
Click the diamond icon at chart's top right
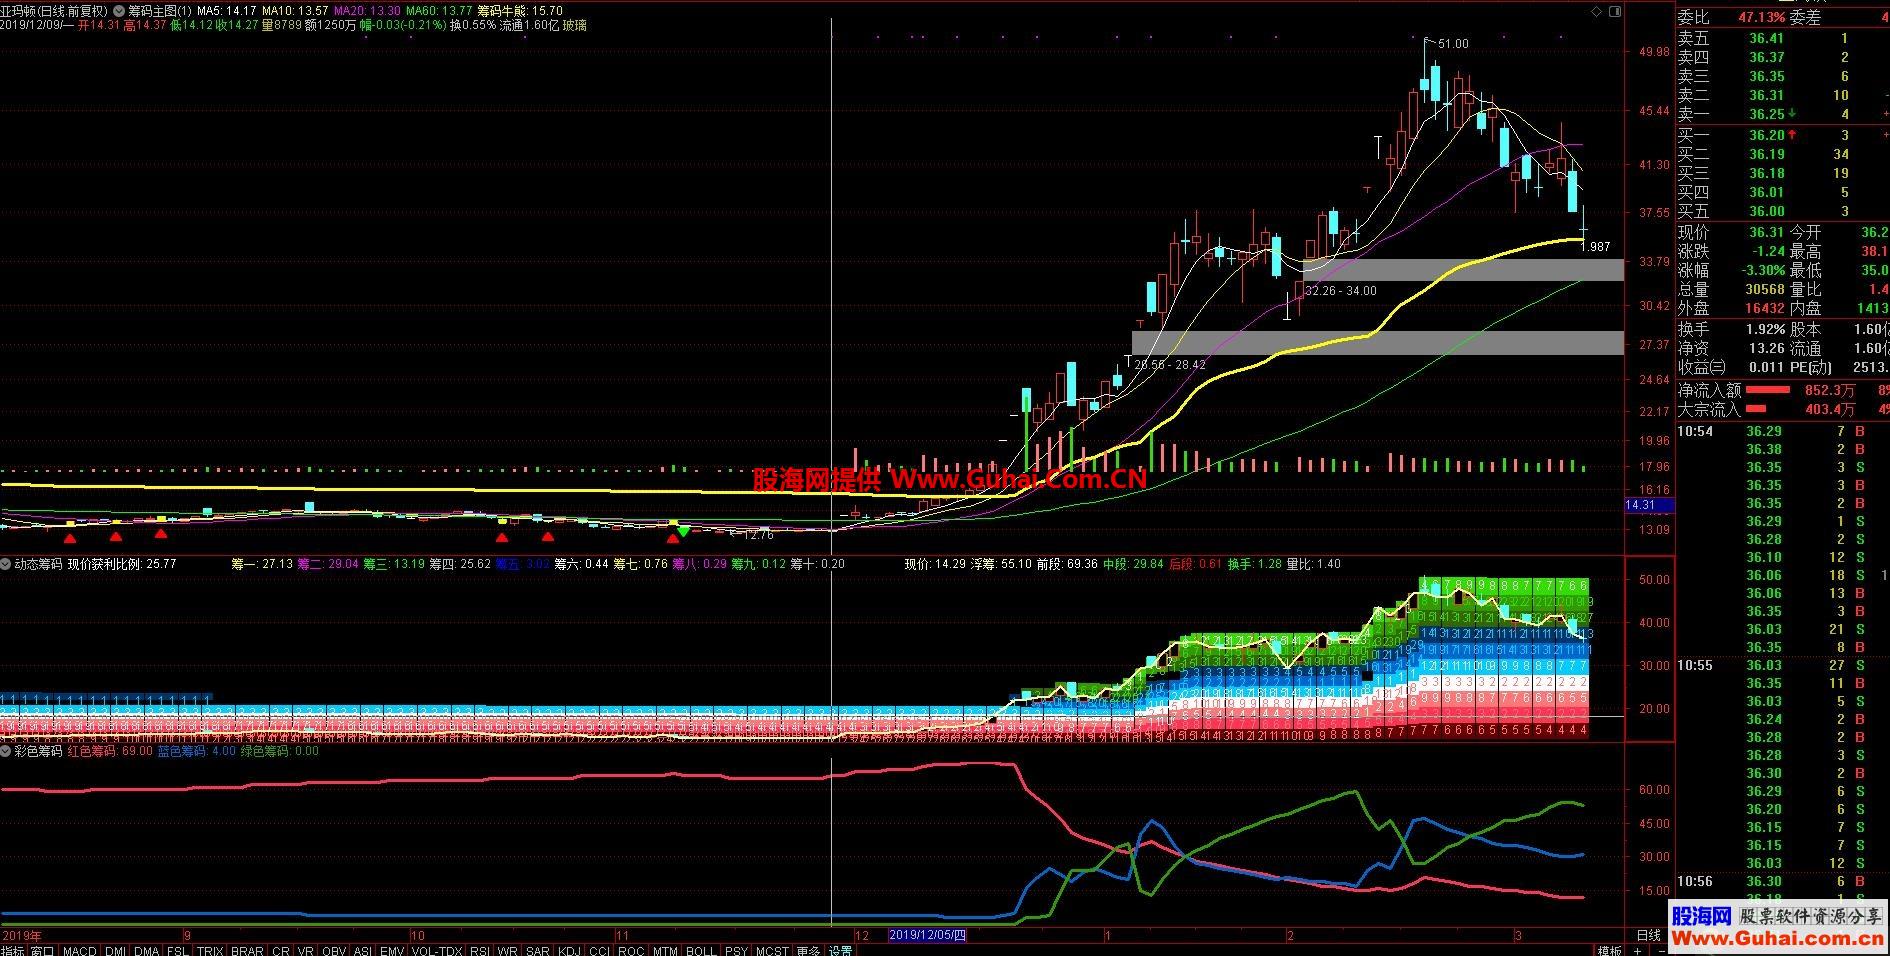1596,11
